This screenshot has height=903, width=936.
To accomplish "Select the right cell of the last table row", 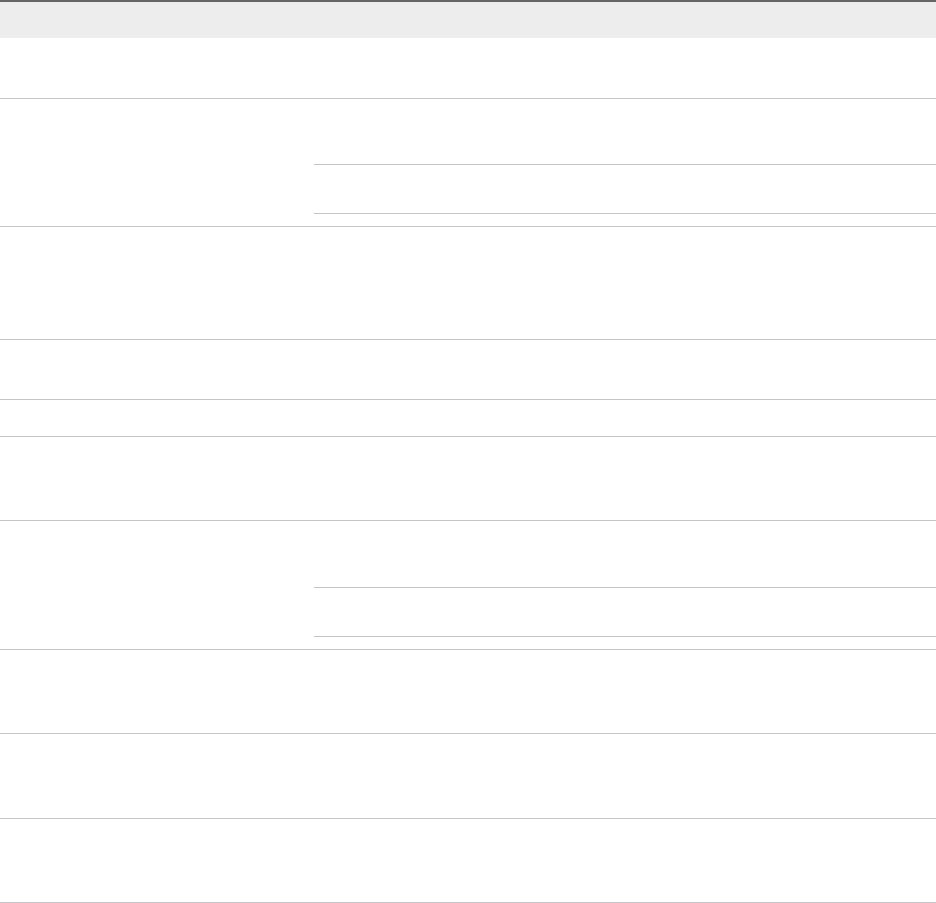I will click(x=624, y=862).
